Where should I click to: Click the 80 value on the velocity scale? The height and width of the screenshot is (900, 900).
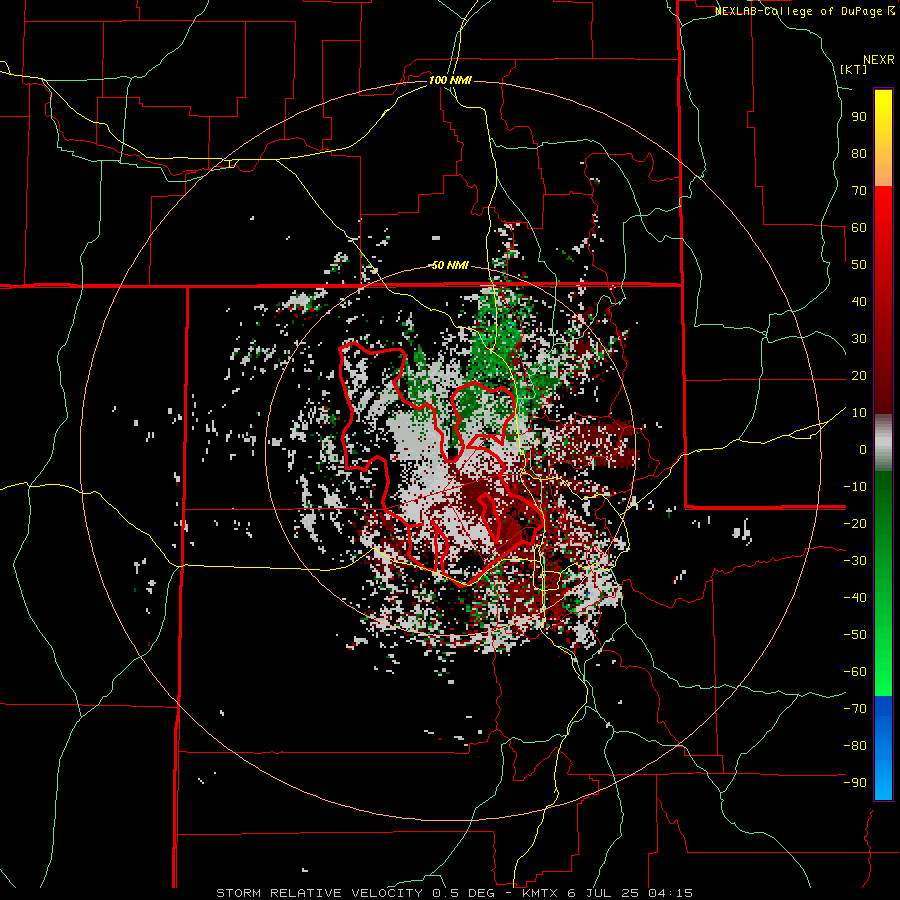point(859,154)
